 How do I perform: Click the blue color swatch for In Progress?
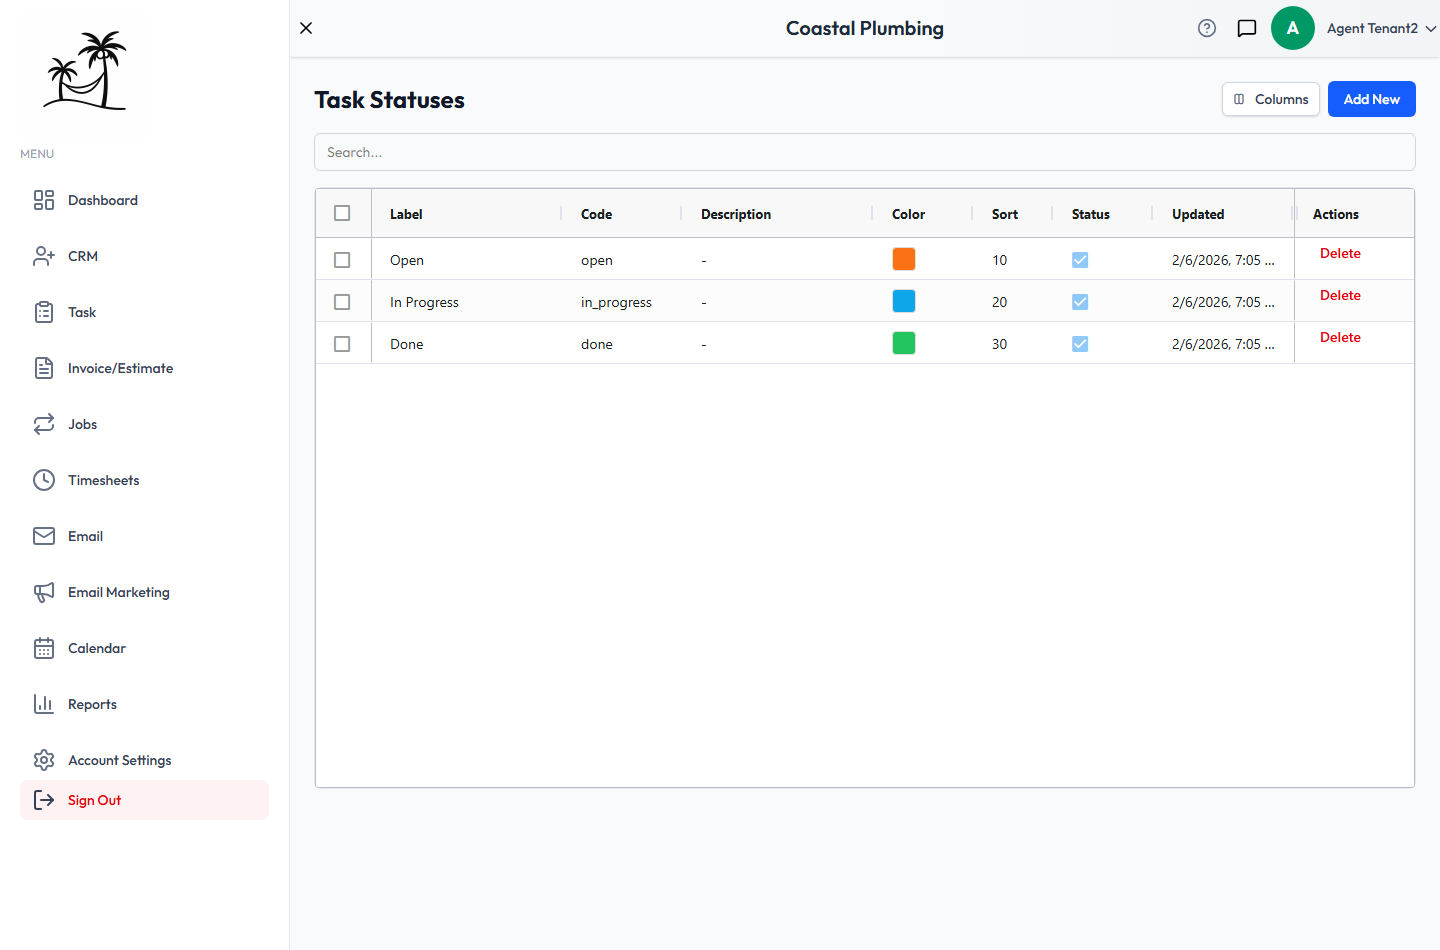(x=904, y=301)
